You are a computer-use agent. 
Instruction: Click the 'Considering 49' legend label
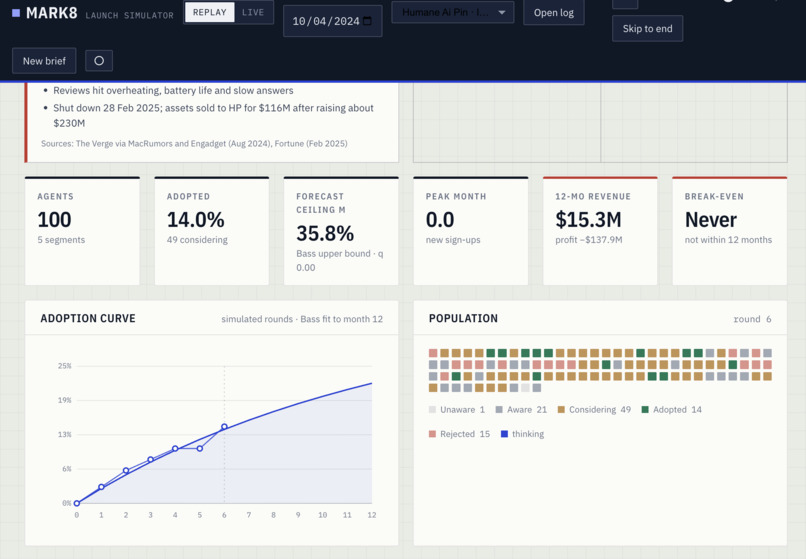coord(600,409)
